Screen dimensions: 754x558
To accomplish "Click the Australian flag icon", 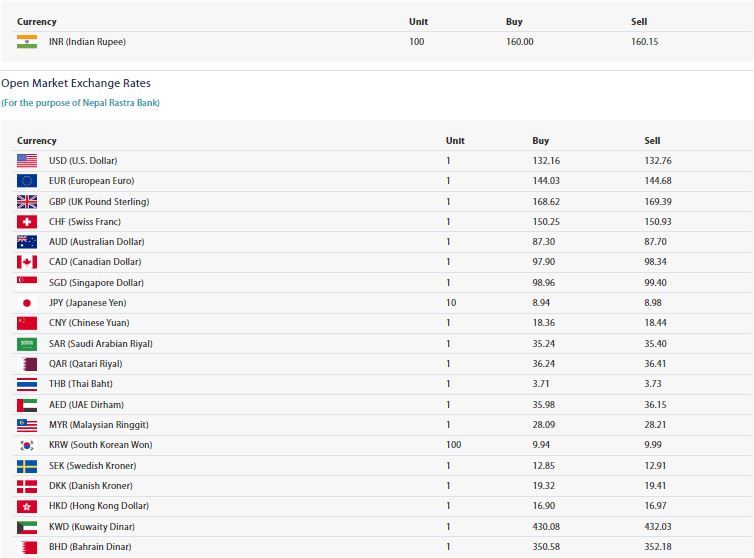I will tap(27, 242).
